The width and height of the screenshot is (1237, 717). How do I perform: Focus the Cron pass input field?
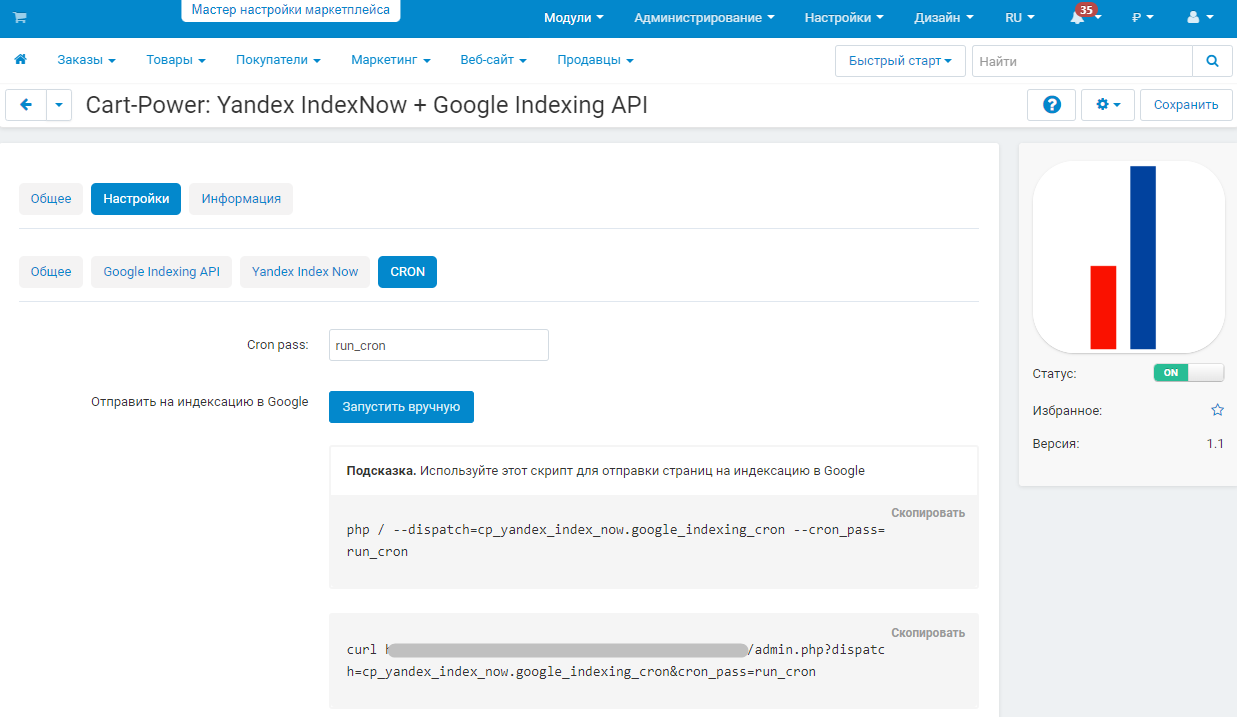click(x=439, y=345)
